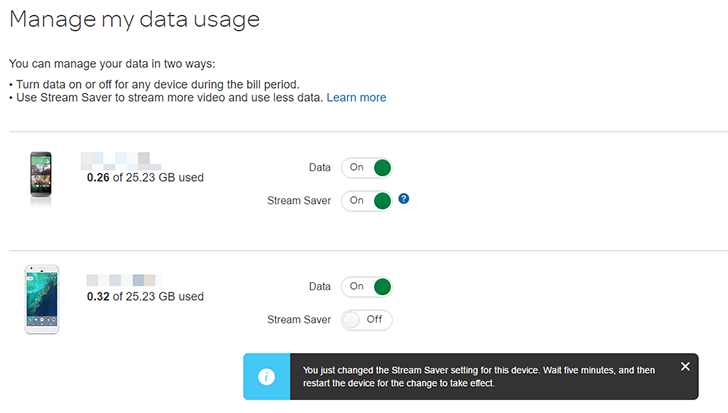This screenshot has width=728, height=413.
Task: Click the "0.26 of 25.23 GB used" text
Action: coord(145,178)
